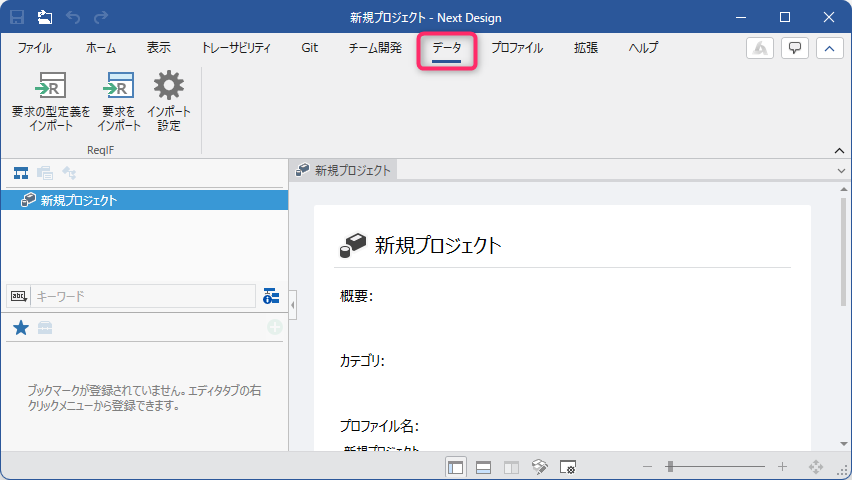Viewport: 852px width, 480px height.
Task: Toggle the navigator pane layout button
Action: point(455,467)
